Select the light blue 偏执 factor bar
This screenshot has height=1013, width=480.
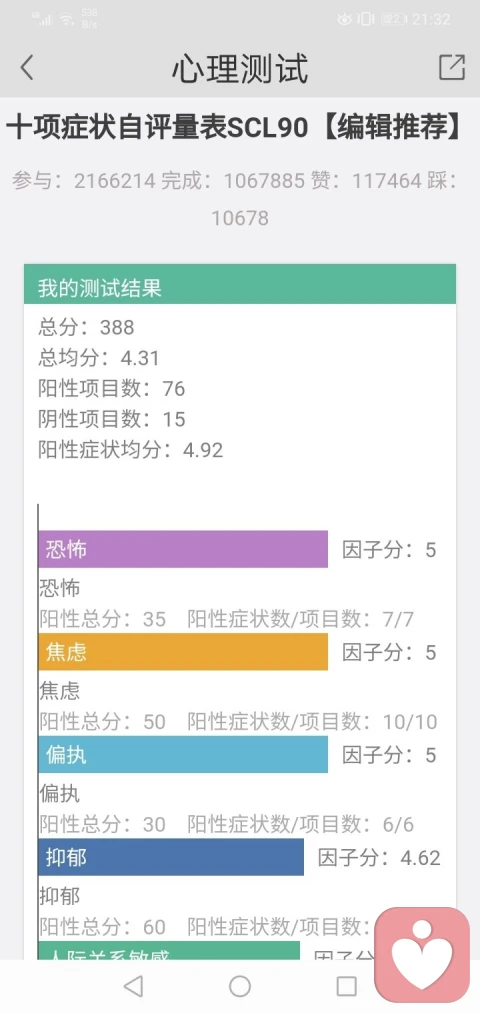[x=183, y=755]
